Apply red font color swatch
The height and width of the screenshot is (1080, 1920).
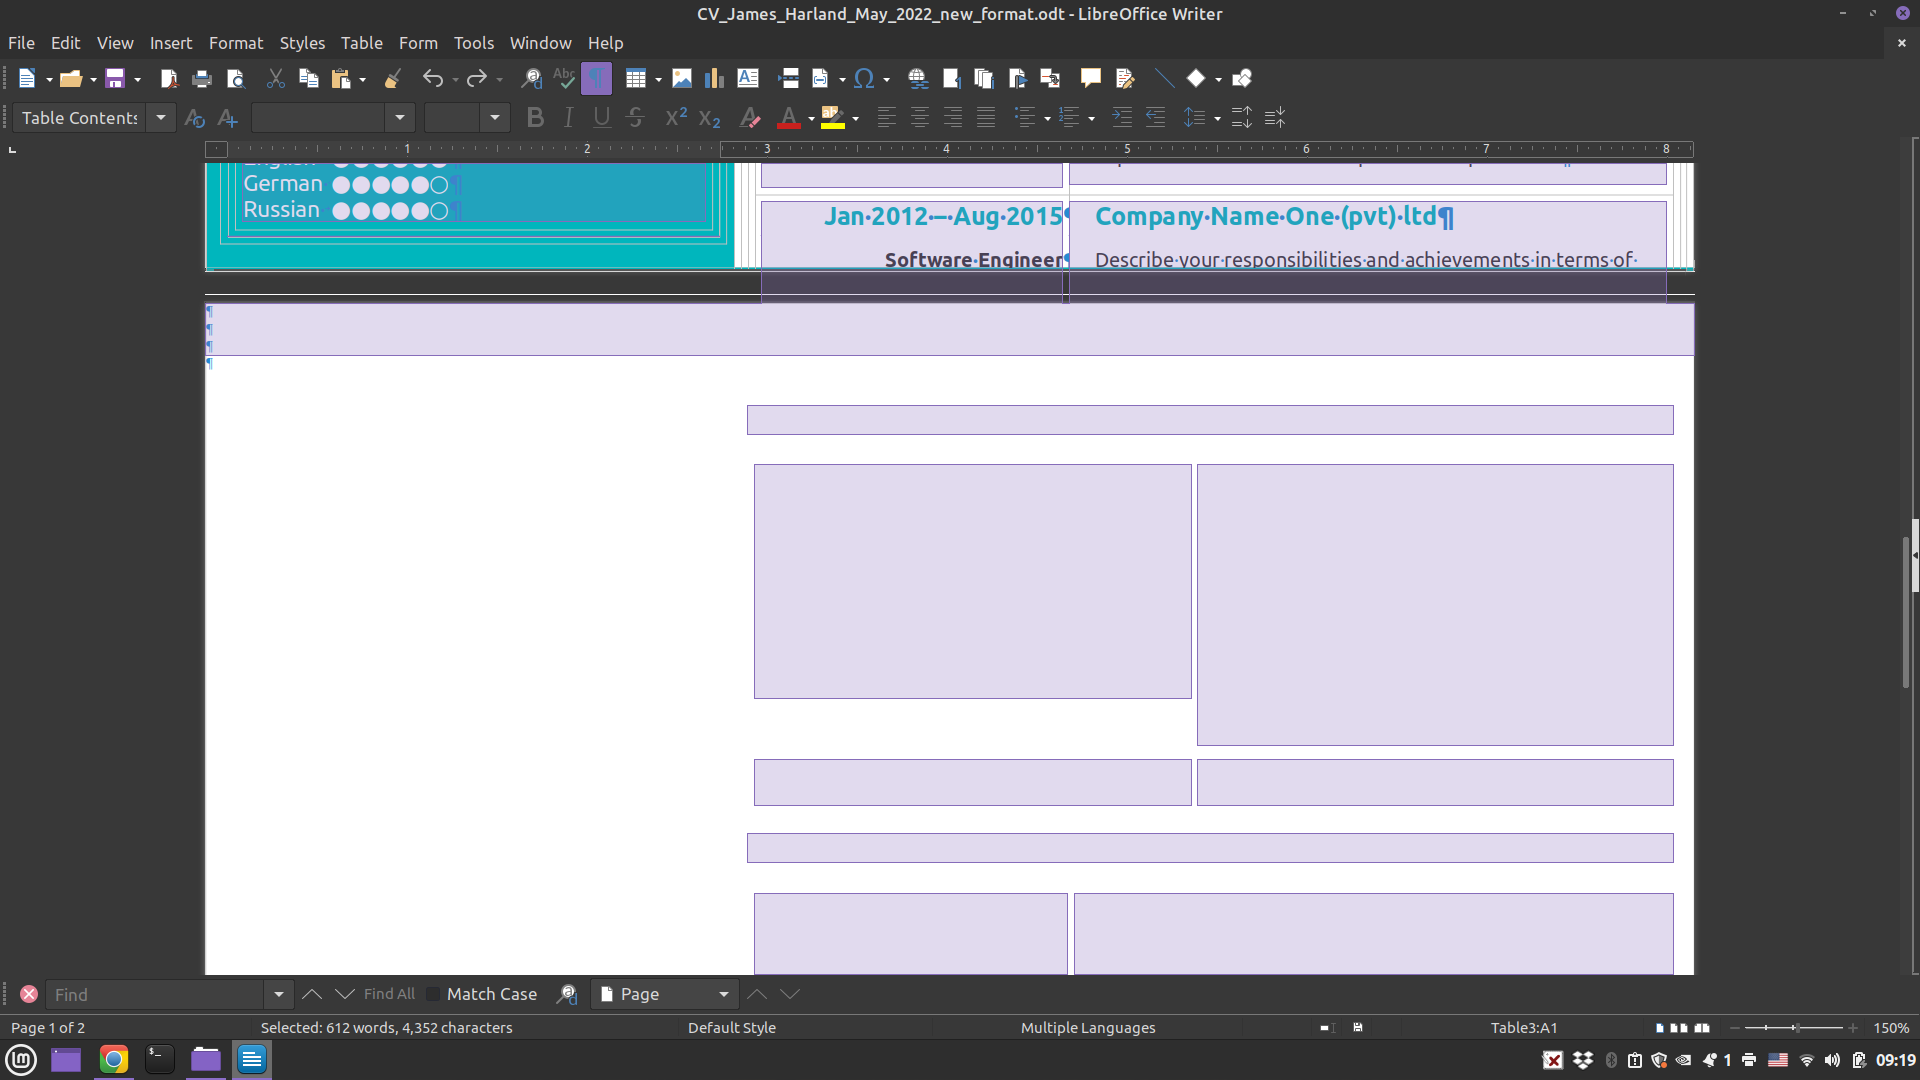[788, 118]
